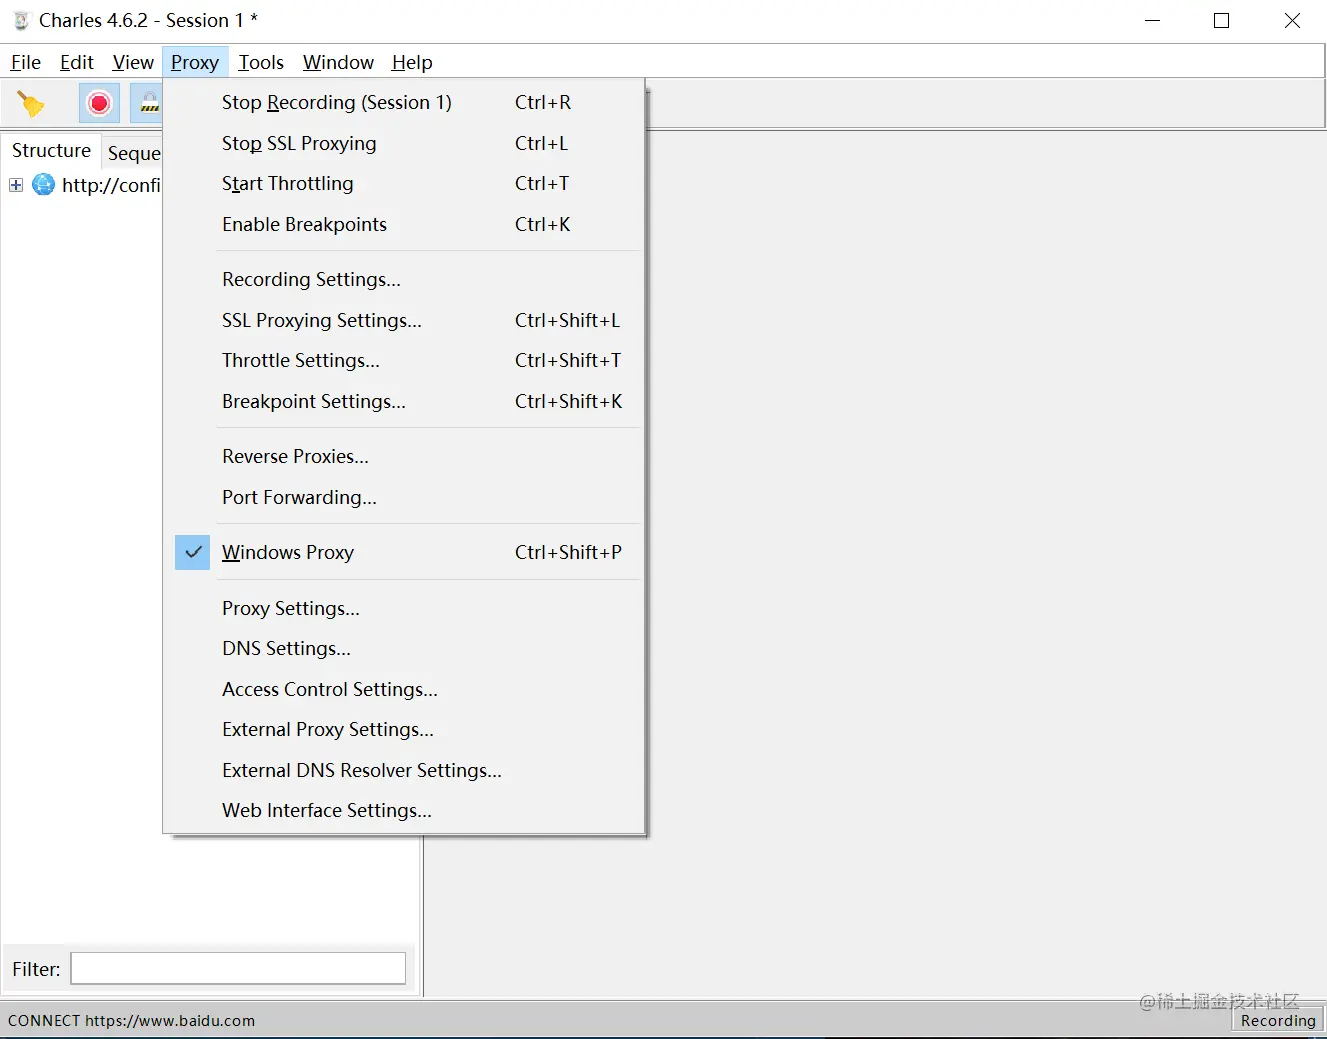Open the File menu

coord(26,62)
